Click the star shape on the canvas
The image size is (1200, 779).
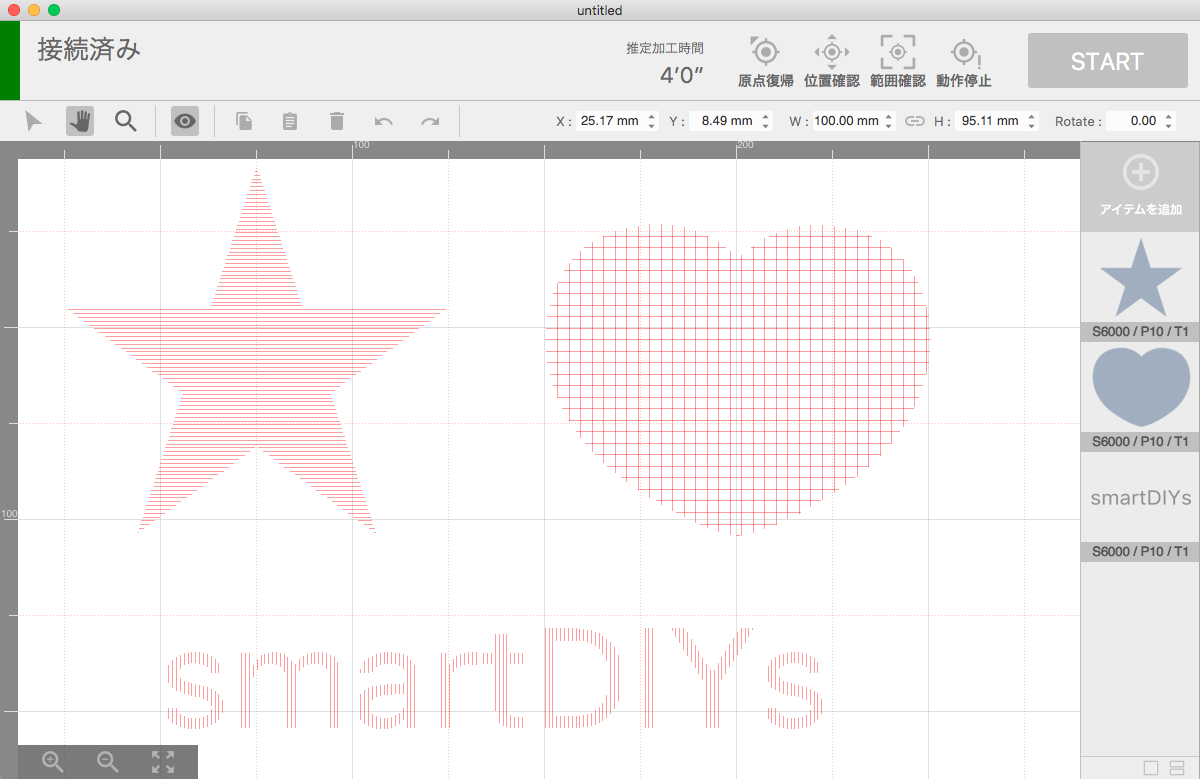[257, 350]
